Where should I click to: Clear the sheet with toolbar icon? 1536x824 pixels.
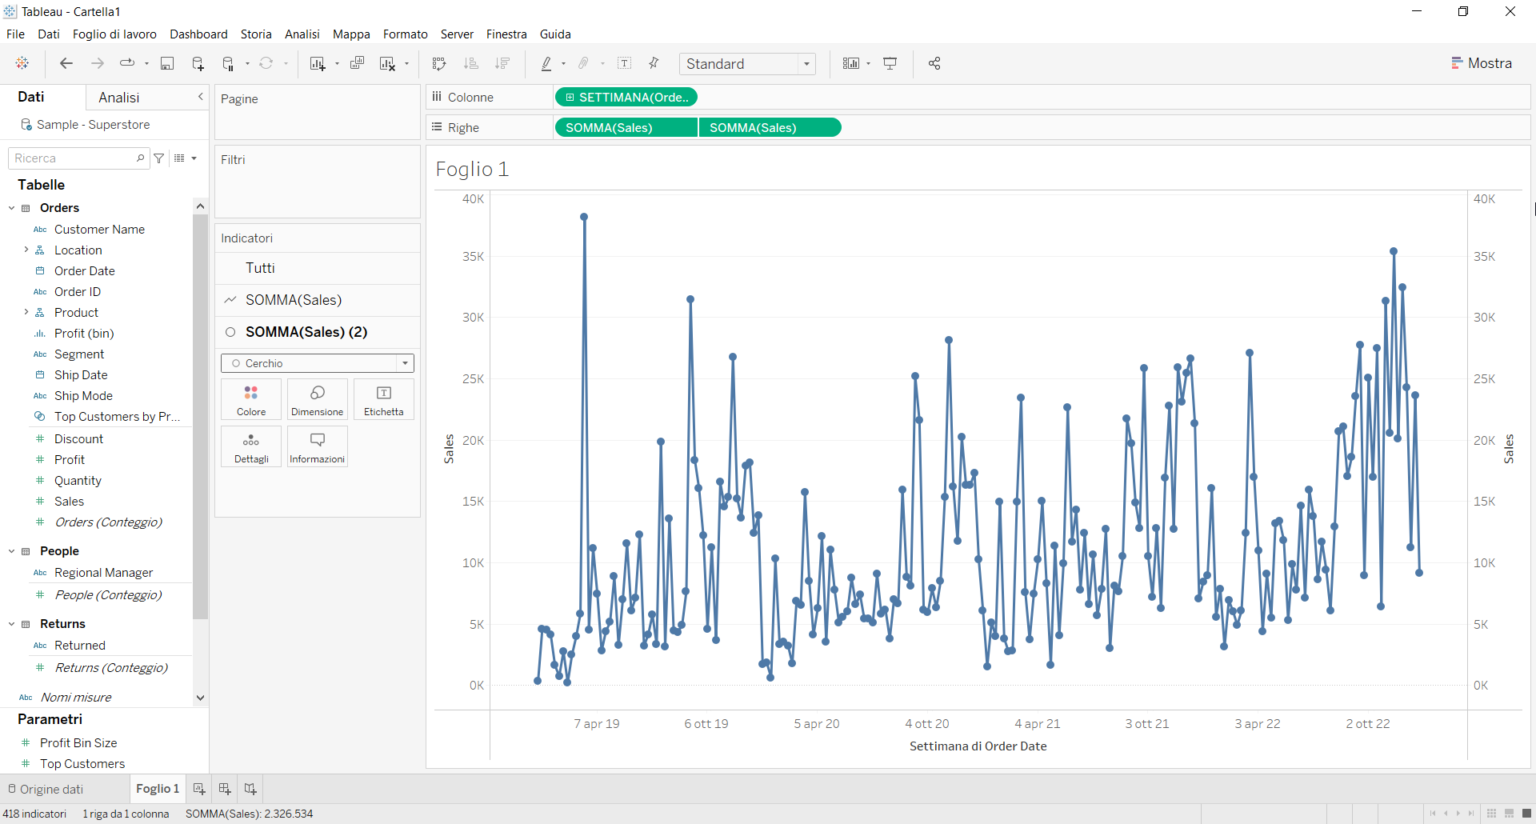click(x=388, y=63)
